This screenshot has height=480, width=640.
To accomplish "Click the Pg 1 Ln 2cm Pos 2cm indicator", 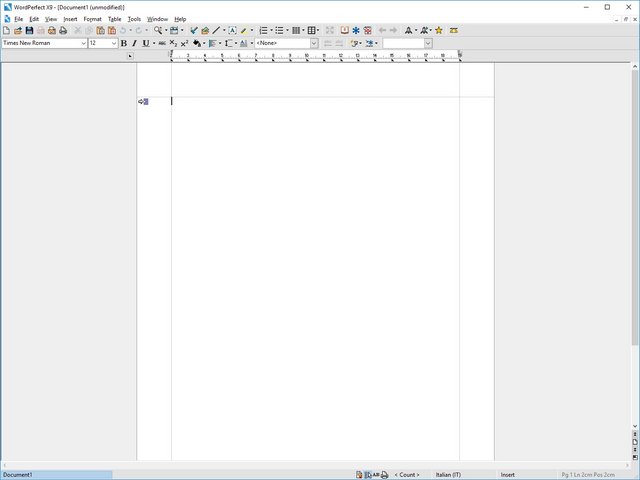I will pyautogui.click(x=588, y=475).
